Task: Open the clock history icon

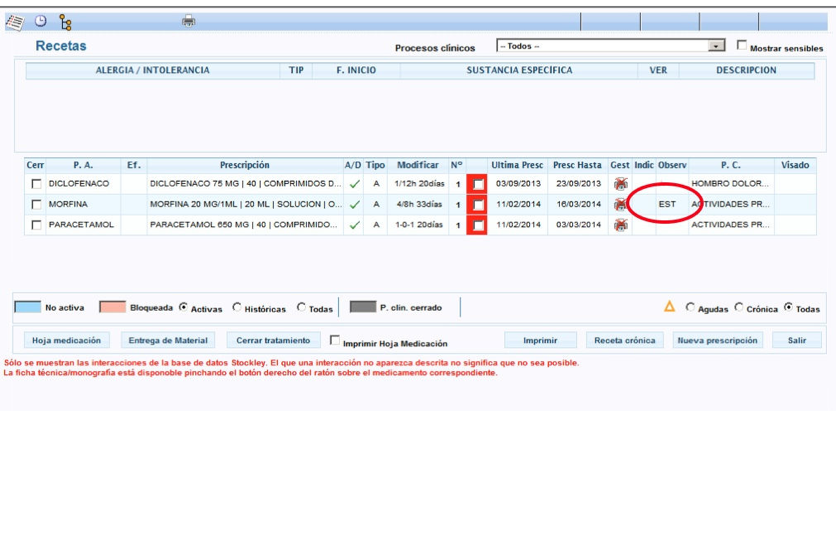Action: click(x=41, y=21)
